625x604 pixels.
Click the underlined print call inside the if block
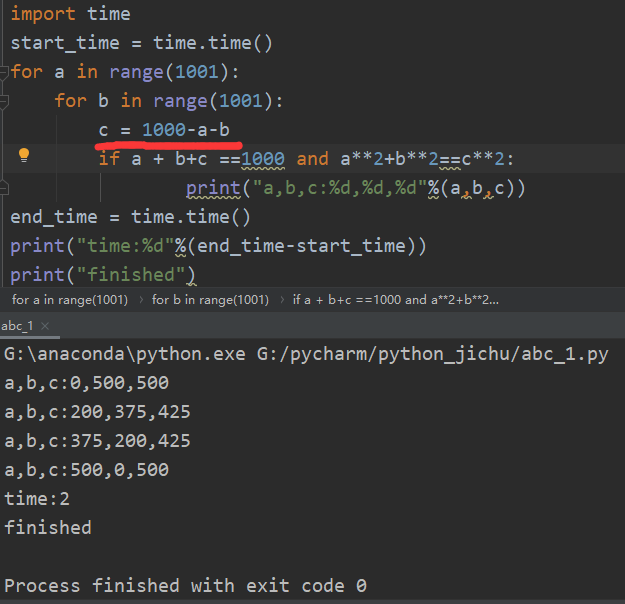(213, 188)
